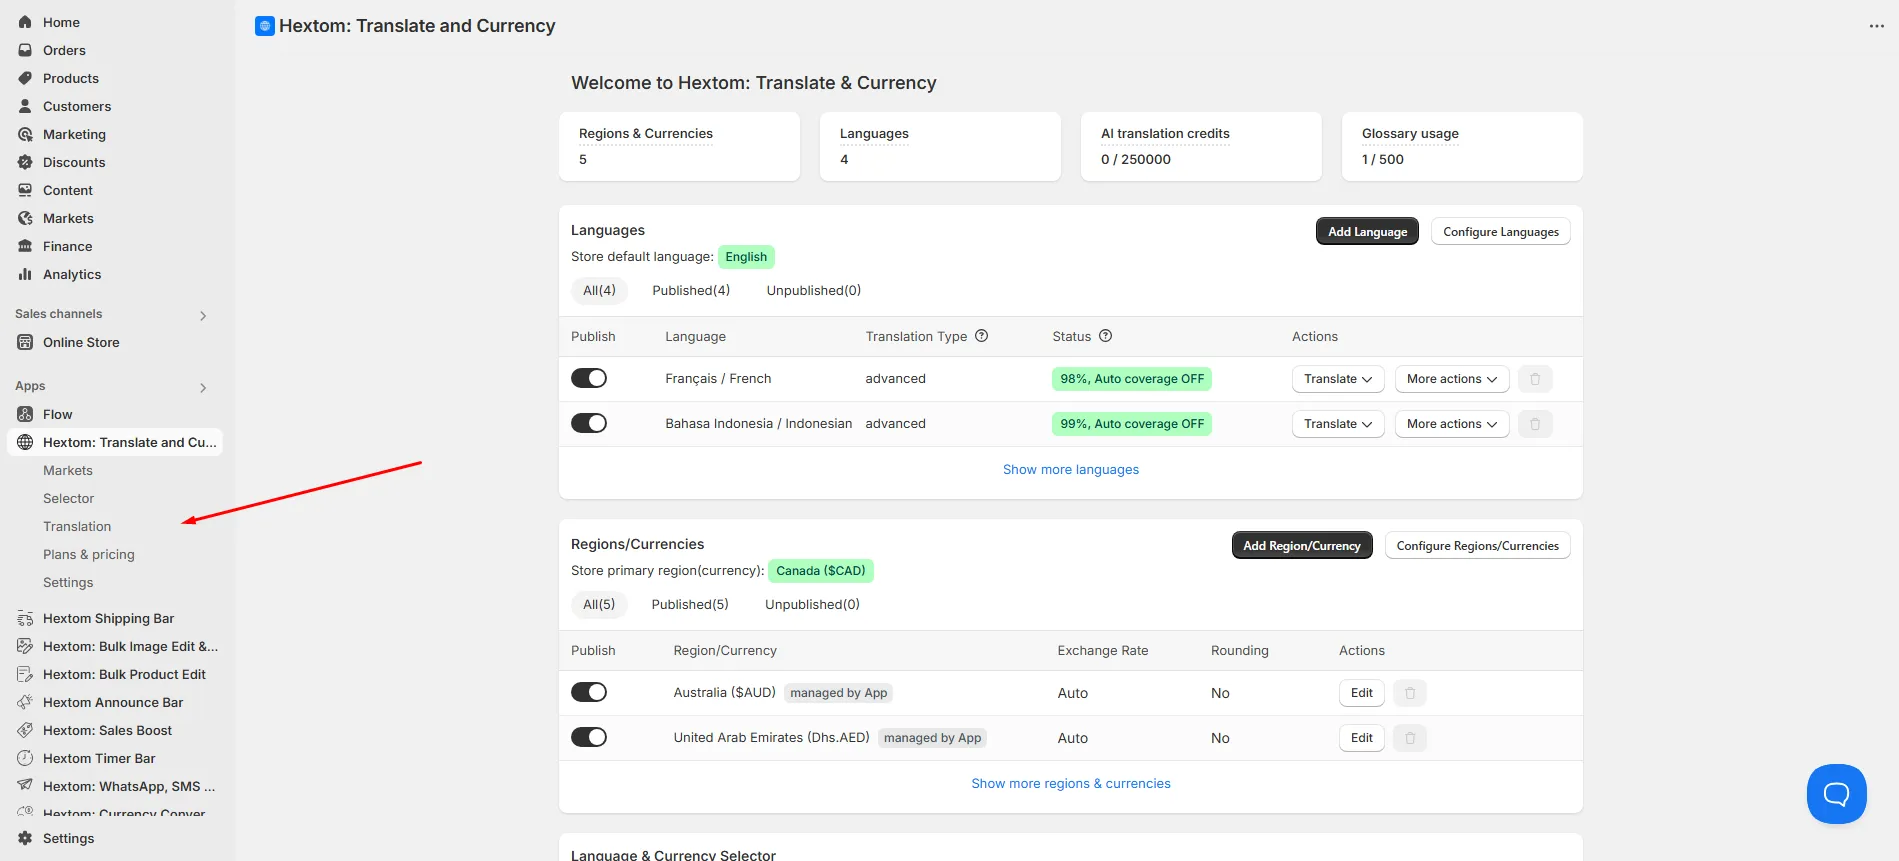Click trash icon in United Arab Emirates row
This screenshot has width=1899, height=861.
1410,738
